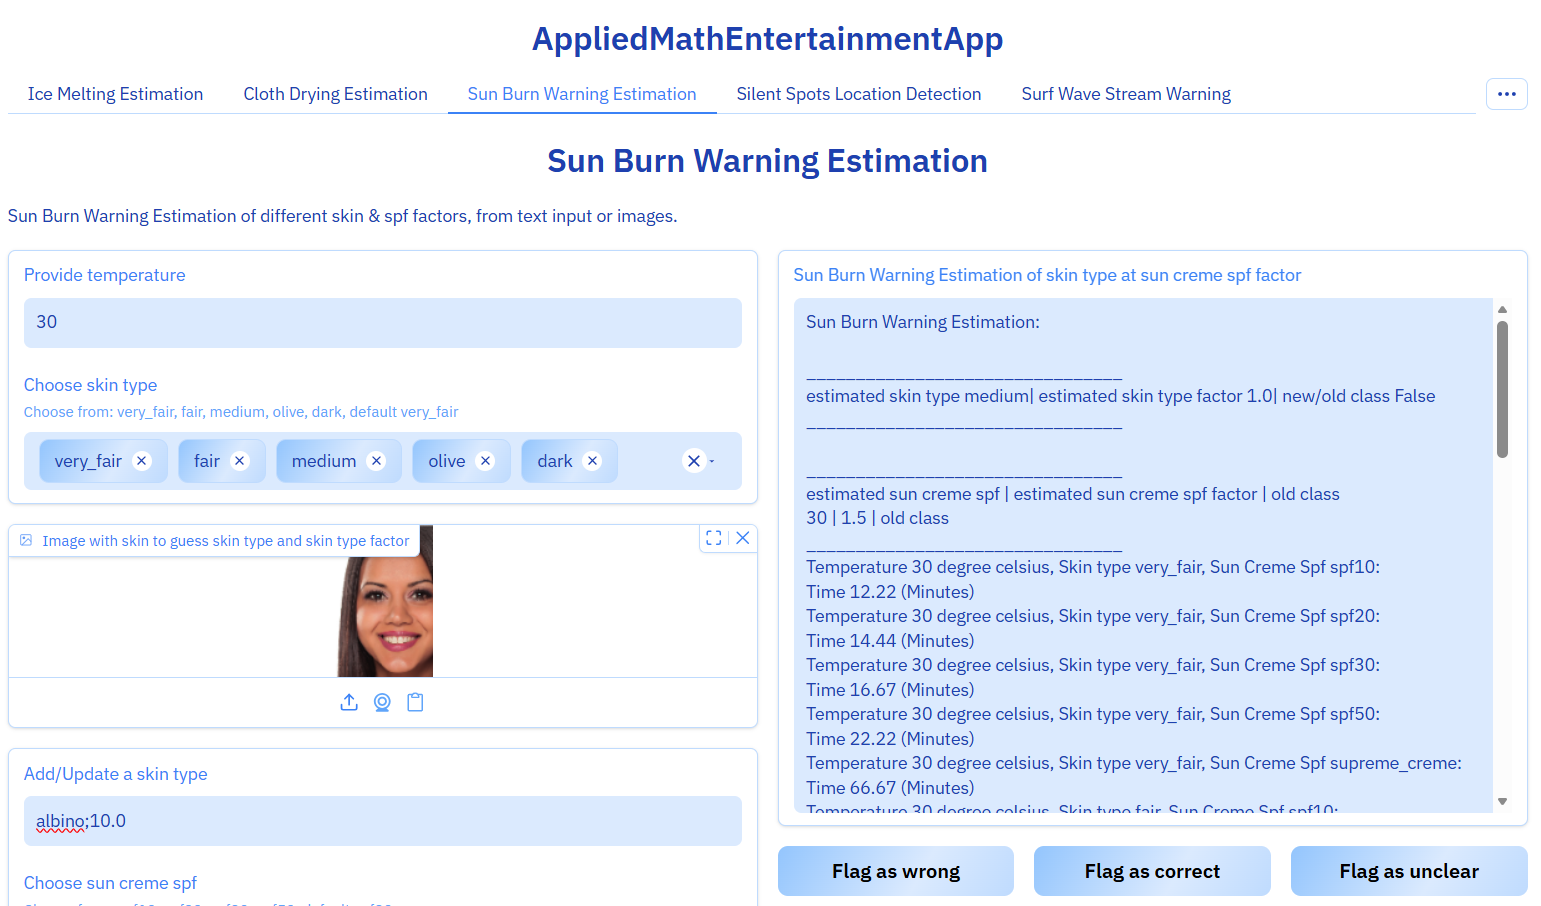The width and height of the screenshot is (1541, 906).
Task: Open the overflow menu with three dots
Action: click(x=1506, y=93)
